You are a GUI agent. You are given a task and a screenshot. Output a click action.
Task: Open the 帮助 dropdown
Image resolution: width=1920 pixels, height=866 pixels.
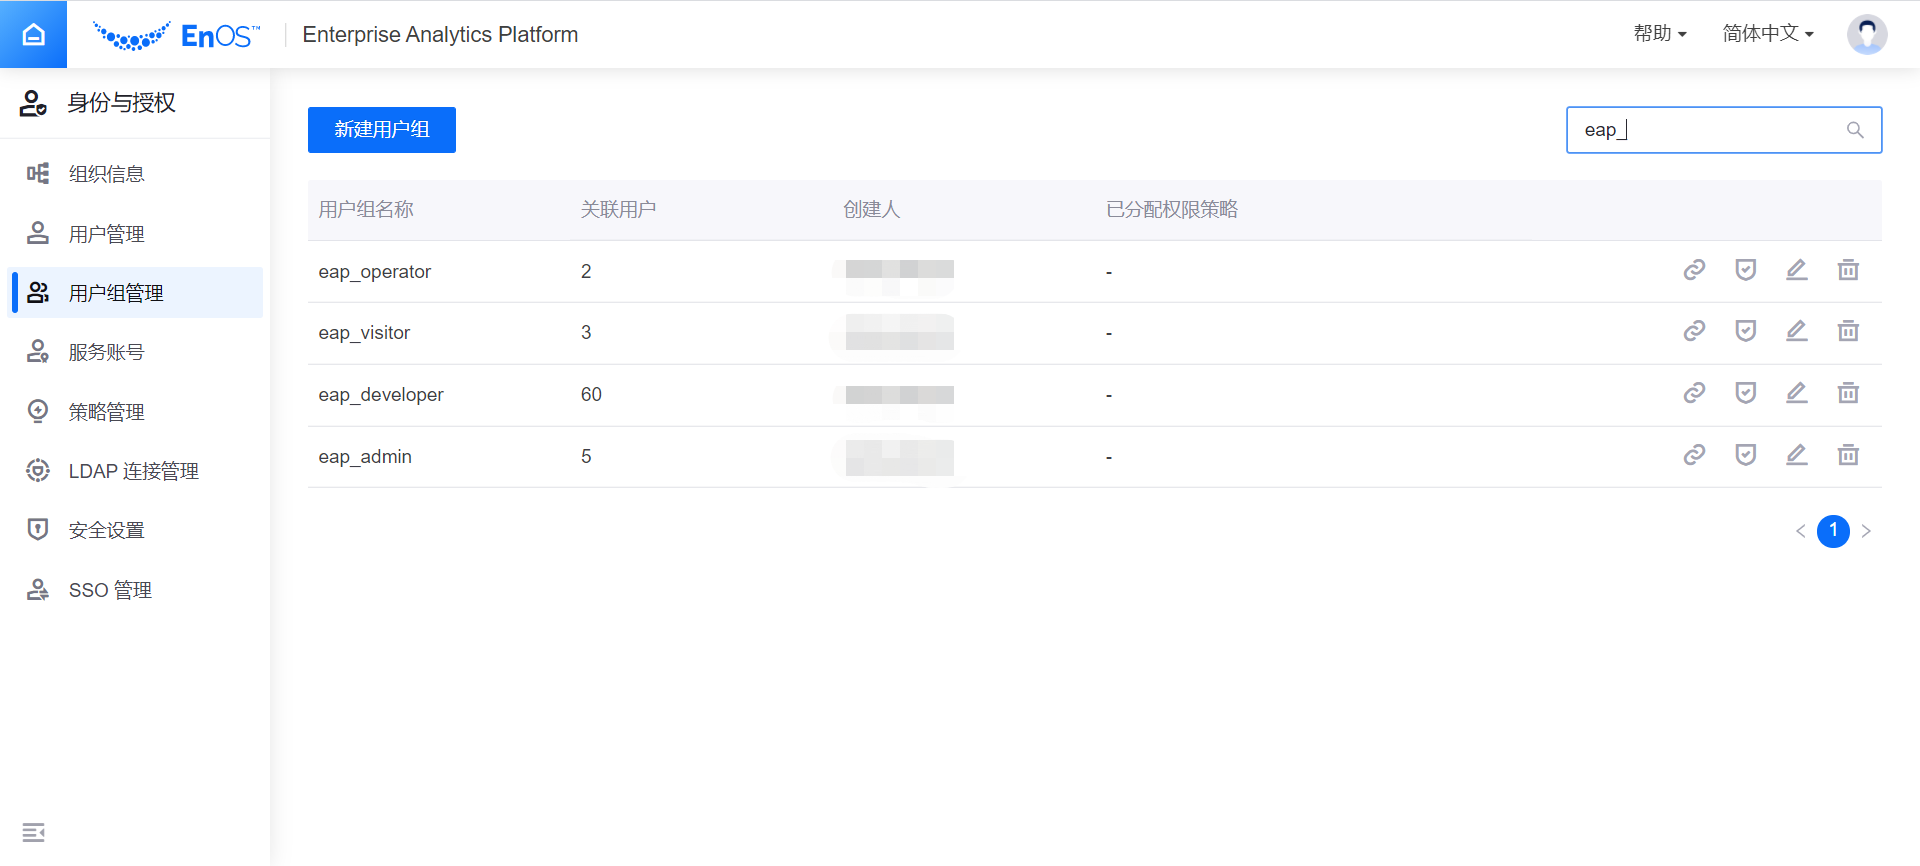tap(1660, 34)
